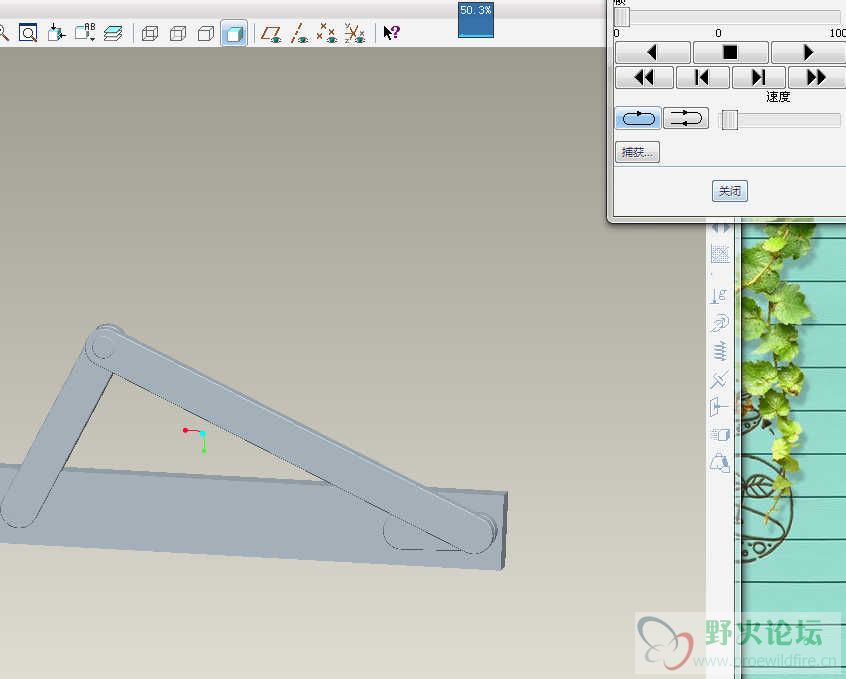Viewport: 846px width, 679px height.
Task: Toggle shaded display style button
Action: pyautogui.click(x=234, y=33)
